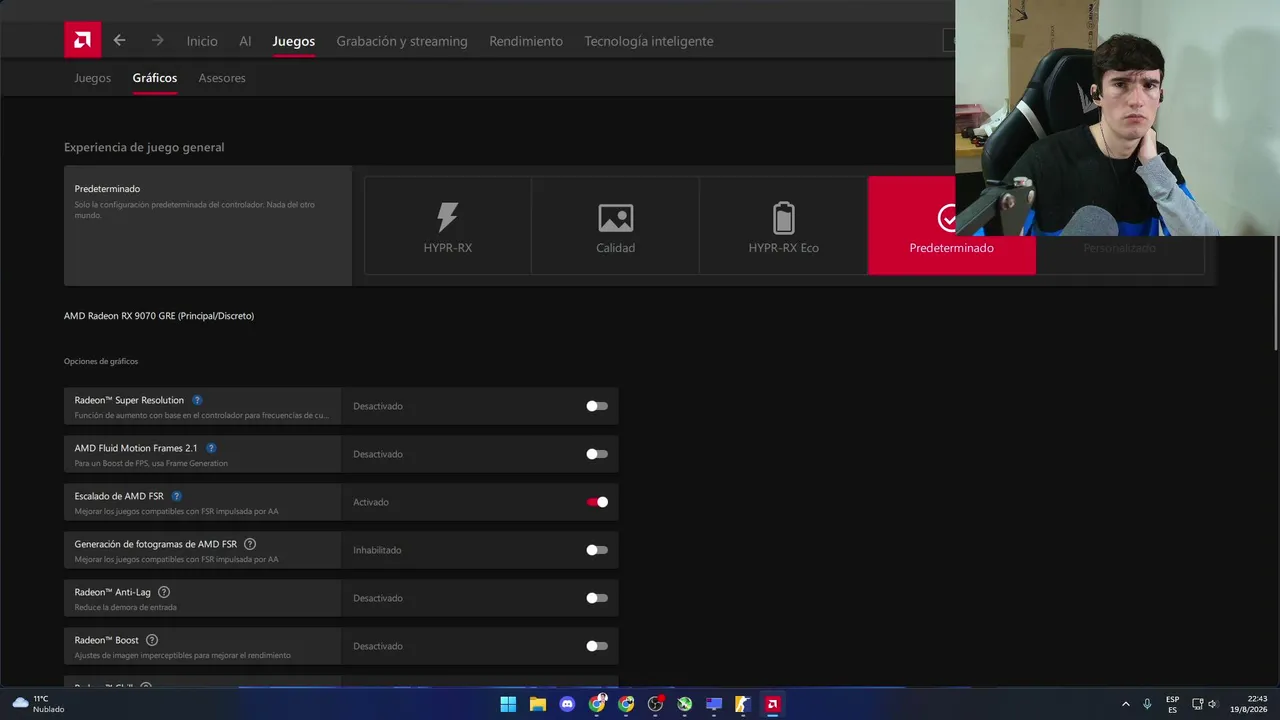Screen dimensions: 1280x720
Task: Click the microphone icon in system tray
Action: [x=1147, y=704]
